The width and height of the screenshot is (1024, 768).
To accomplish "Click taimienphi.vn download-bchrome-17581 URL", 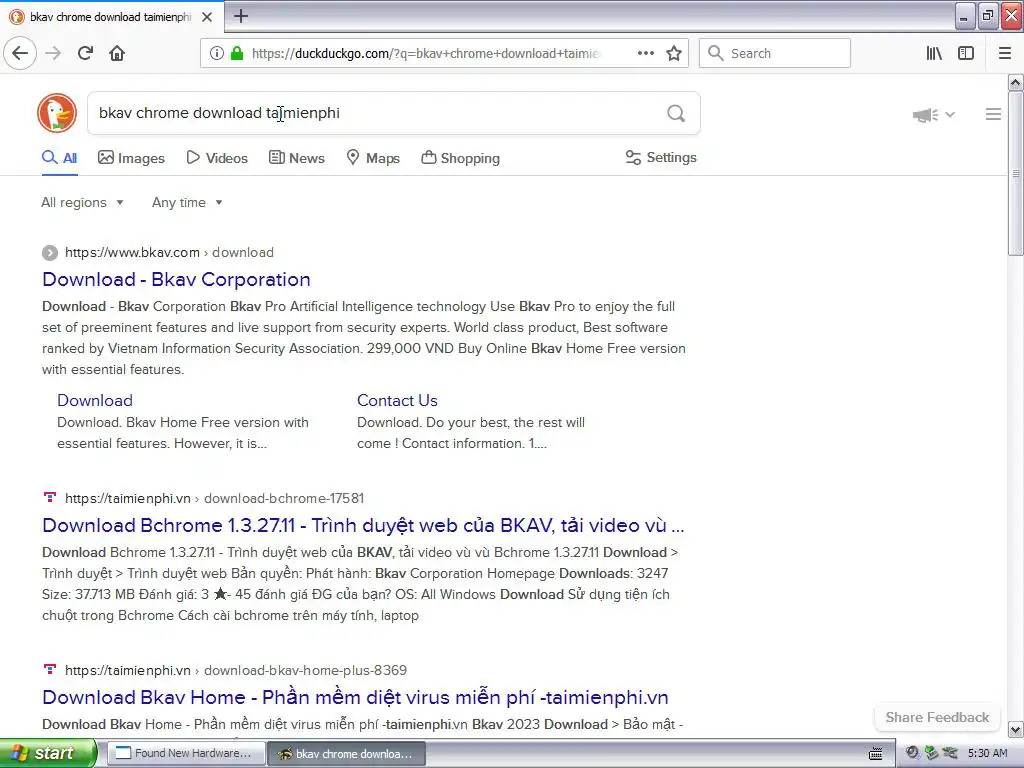I will [x=214, y=498].
